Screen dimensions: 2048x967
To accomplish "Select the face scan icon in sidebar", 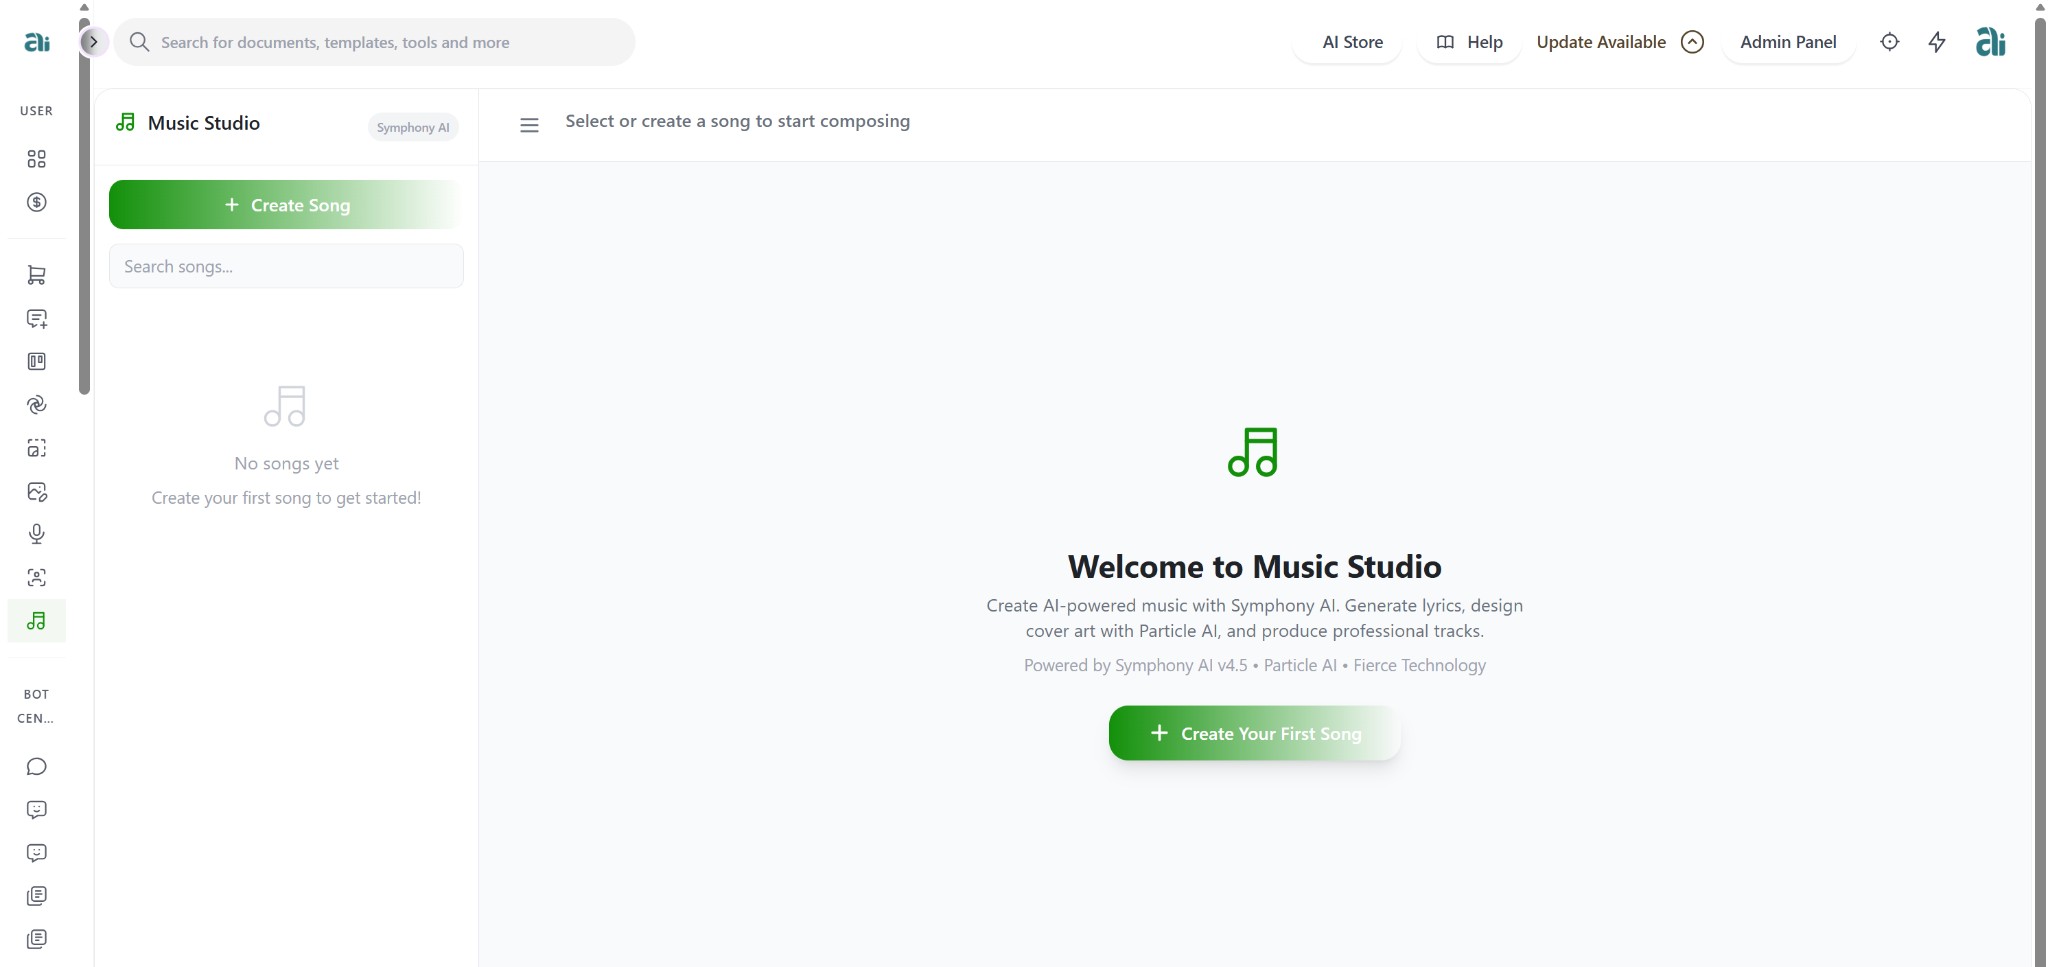I will (37, 577).
